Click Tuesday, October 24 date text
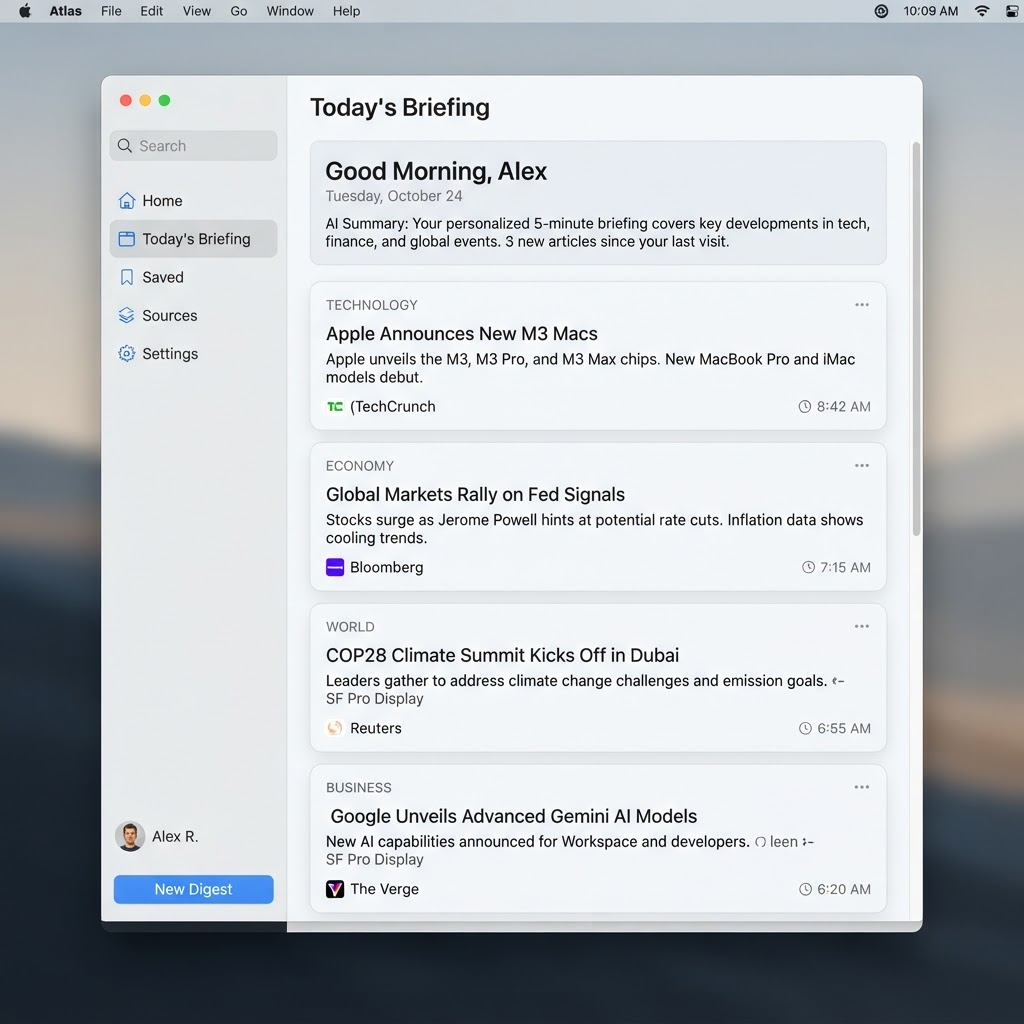 394,196
